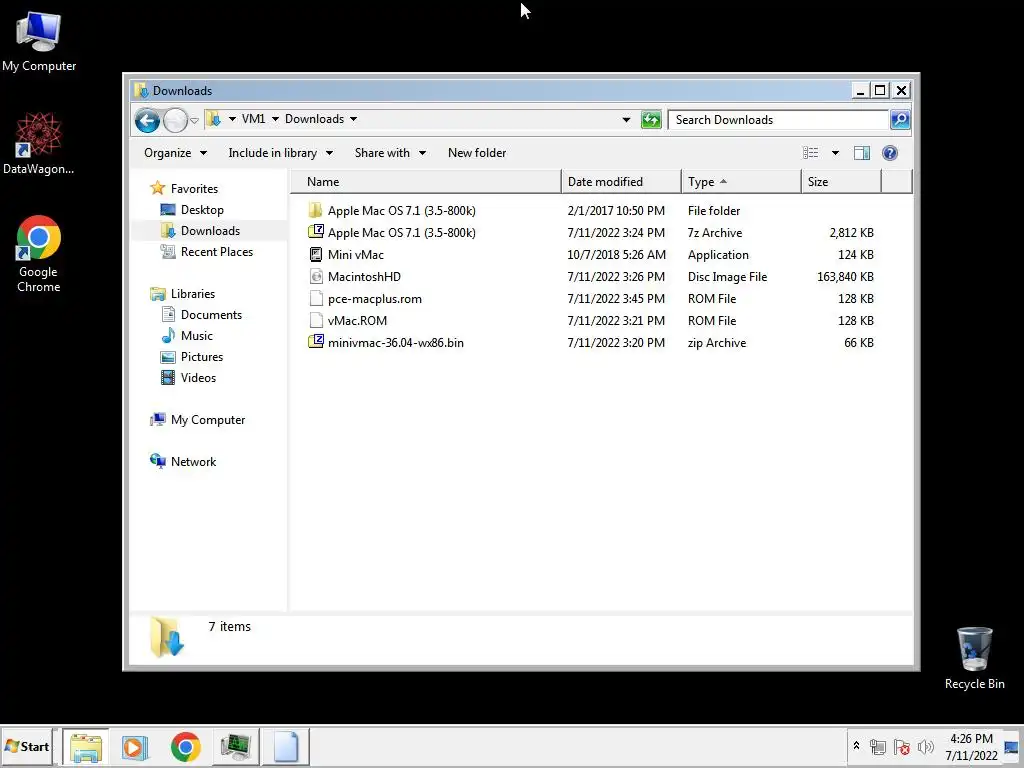Click the Favorites star in sidebar

(x=157, y=188)
